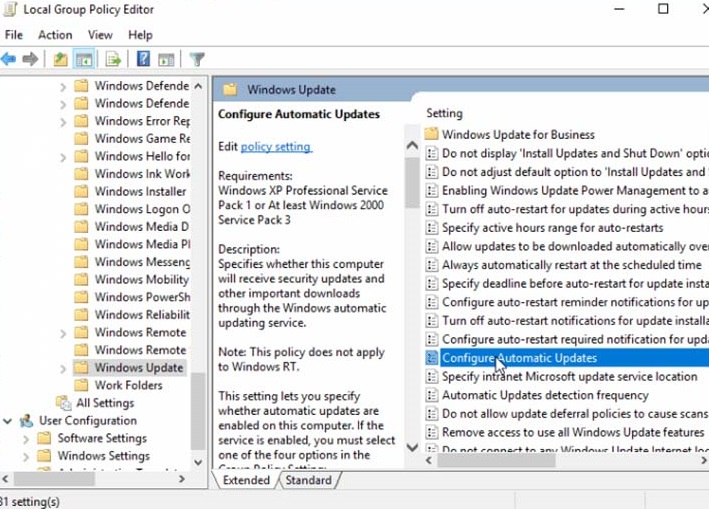Screen dimensions: 709x509
Task: Select Always automatically restart at the scheduled time
Action: click(x=572, y=264)
